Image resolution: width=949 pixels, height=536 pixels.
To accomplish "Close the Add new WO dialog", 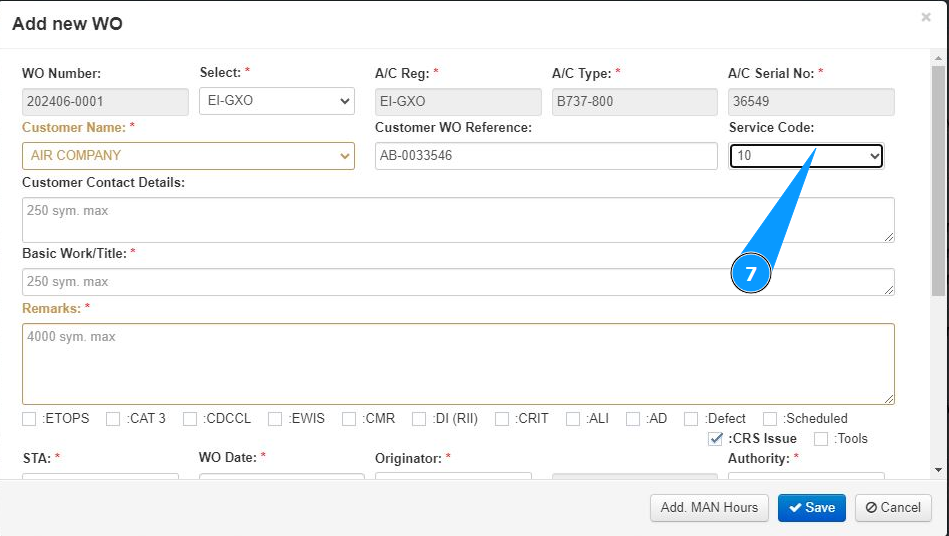I will tap(926, 18).
